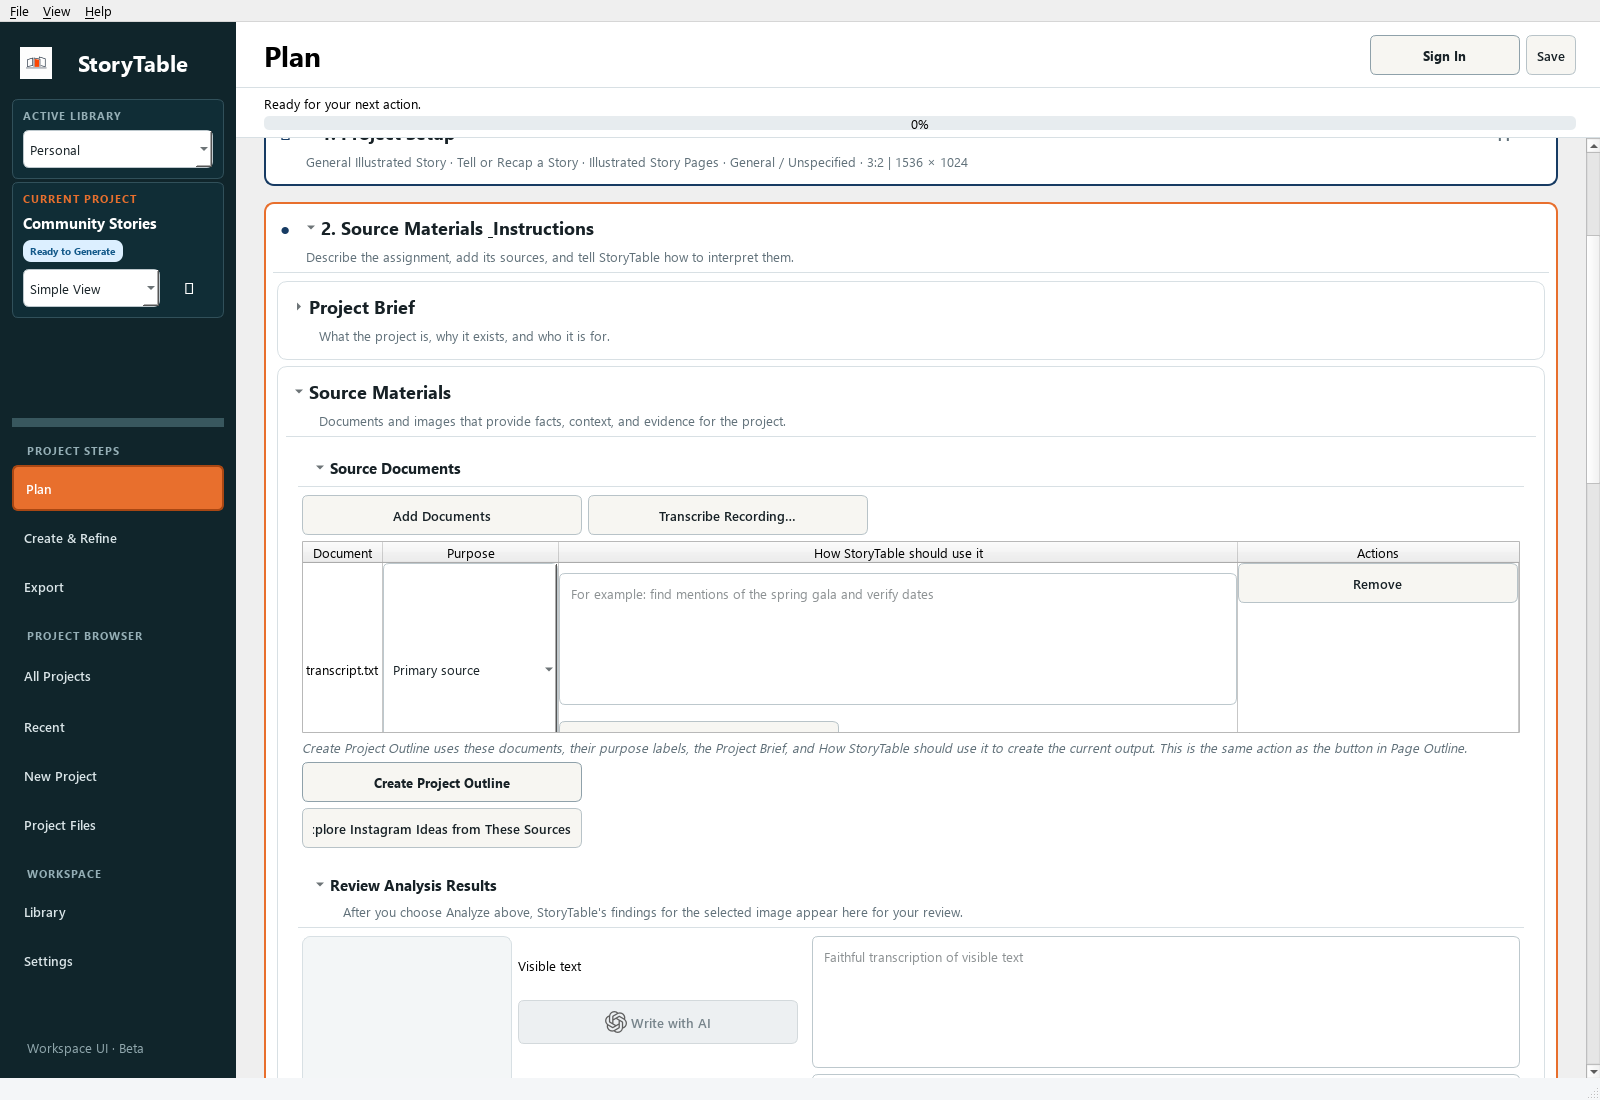Viewport: 1600px width, 1100px height.
Task: Open the View menu
Action: pos(56,11)
